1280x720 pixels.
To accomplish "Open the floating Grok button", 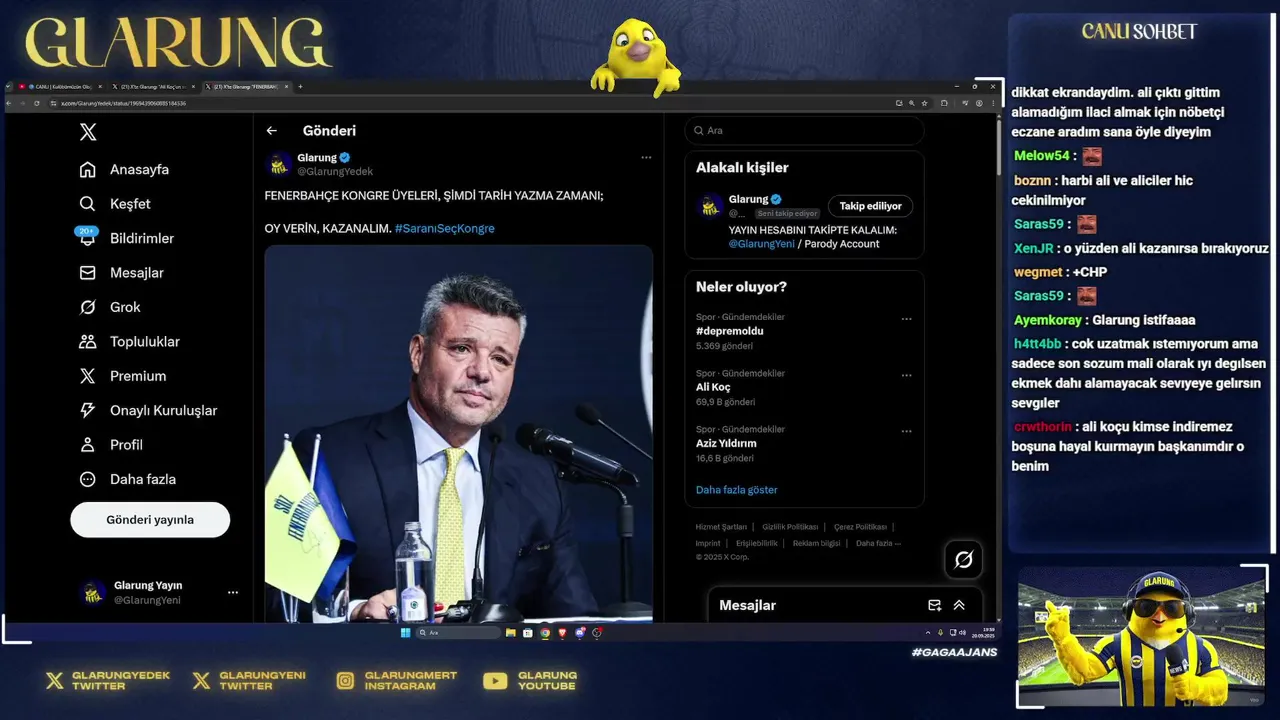I will [x=963, y=560].
